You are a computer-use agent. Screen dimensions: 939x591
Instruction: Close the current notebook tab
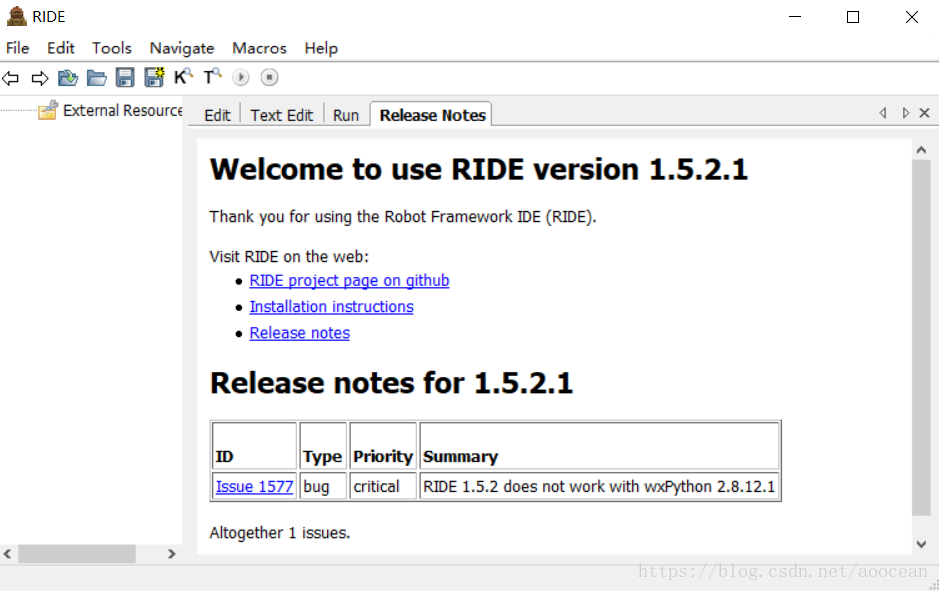[x=924, y=113]
